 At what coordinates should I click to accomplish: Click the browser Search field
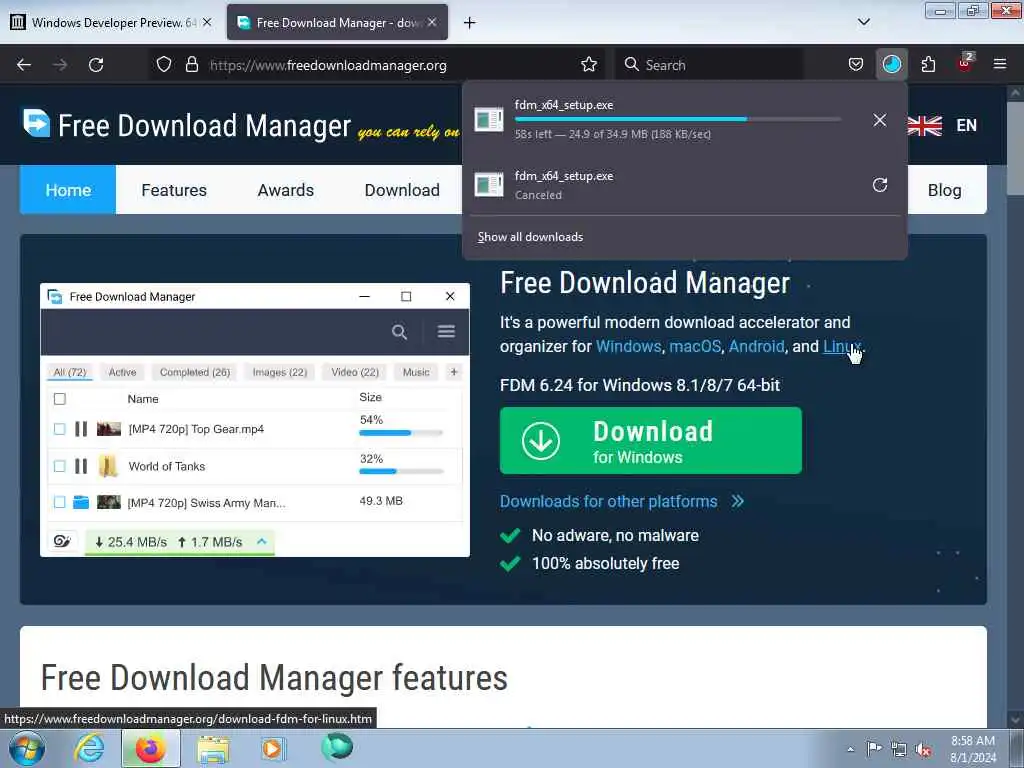click(x=709, y=65)
